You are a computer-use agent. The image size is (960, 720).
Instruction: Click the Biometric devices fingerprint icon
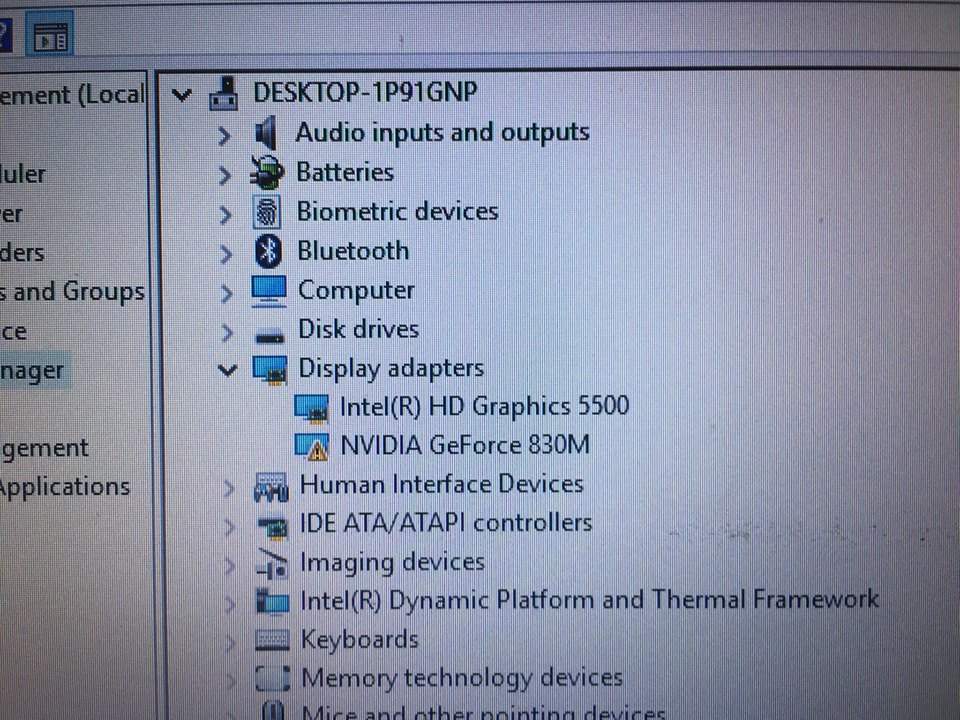(268, 212)
